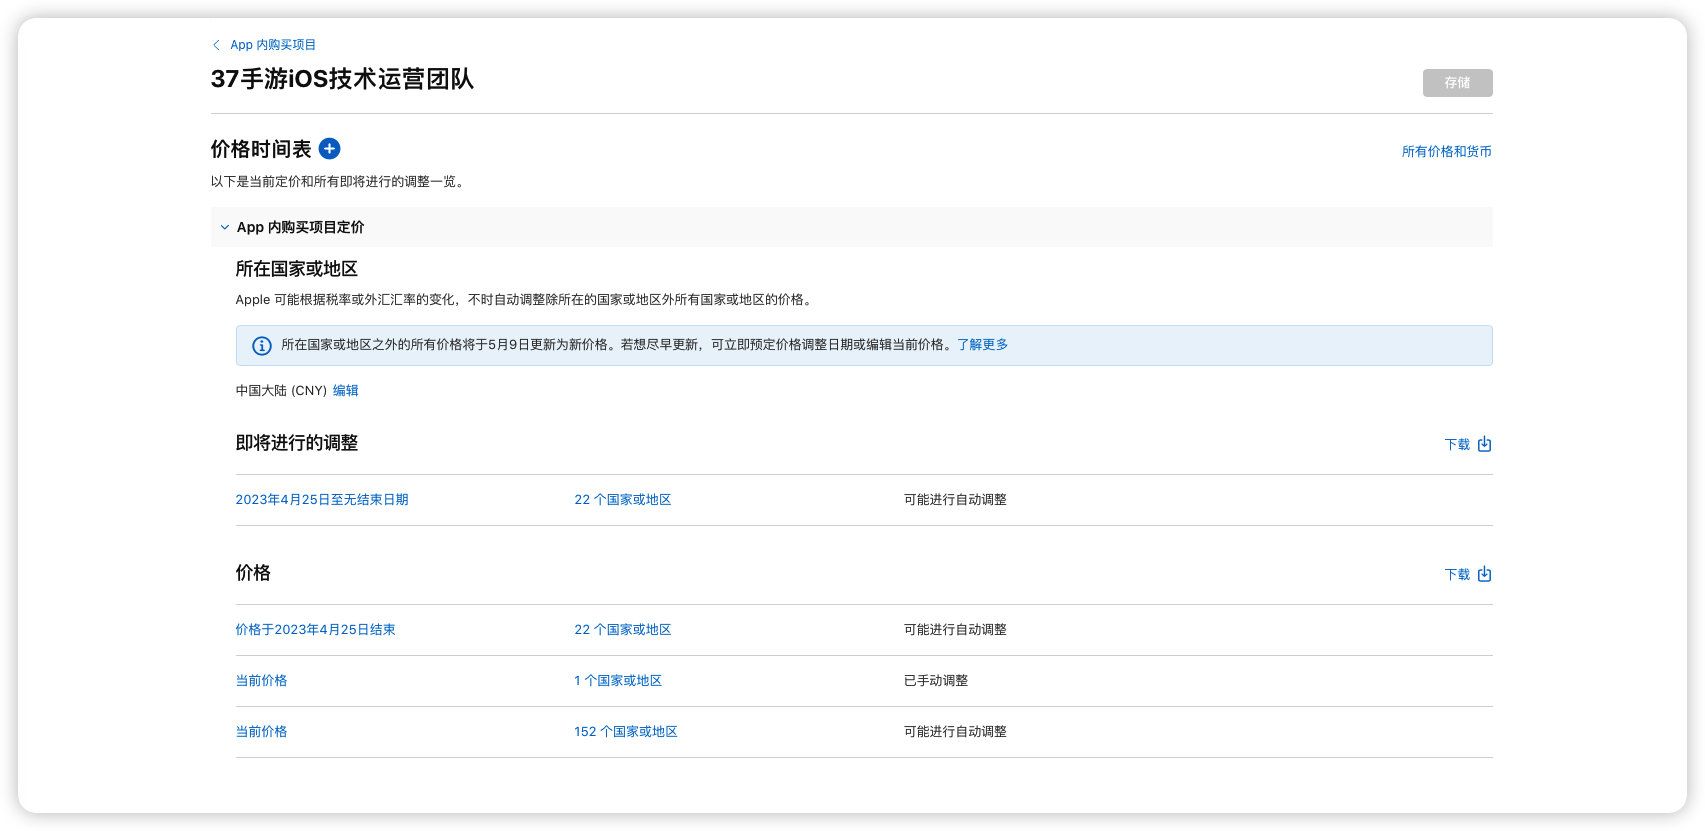Viewport: 1705px width, 831px height.
Task: Collapse the App 内购买项目定价 section
Action: point(225,227)
